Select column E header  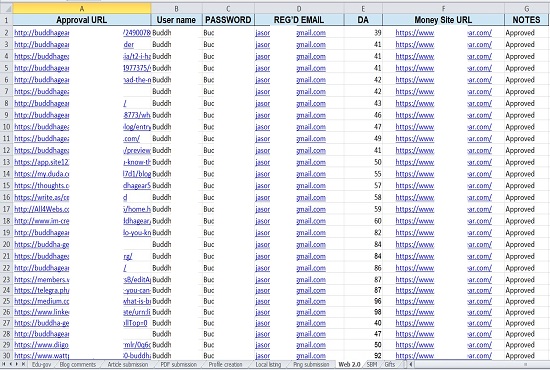(363, 9)
